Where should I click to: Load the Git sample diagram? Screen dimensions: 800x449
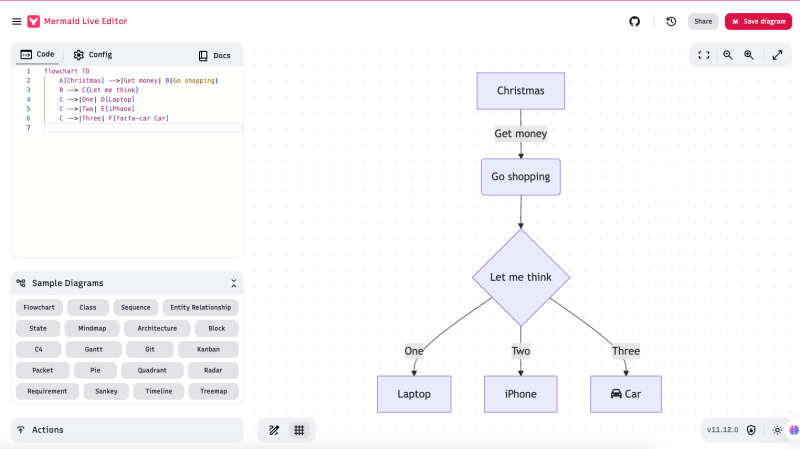tap(149, 349)
